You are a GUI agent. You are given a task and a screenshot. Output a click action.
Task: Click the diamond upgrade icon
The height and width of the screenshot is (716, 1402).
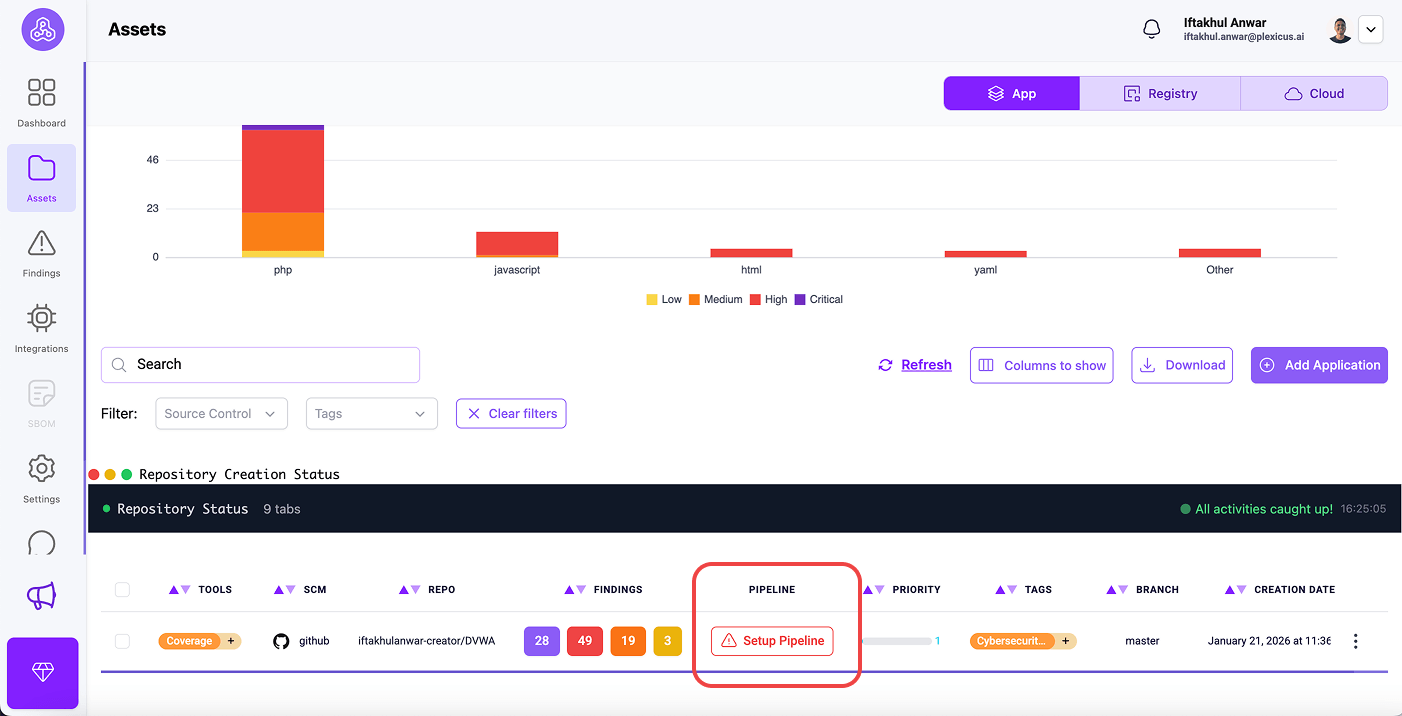pos(42,673)
